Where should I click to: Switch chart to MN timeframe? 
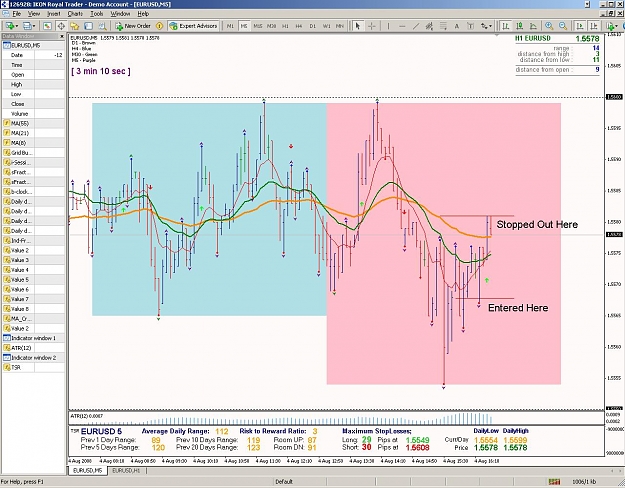point(340,26)
